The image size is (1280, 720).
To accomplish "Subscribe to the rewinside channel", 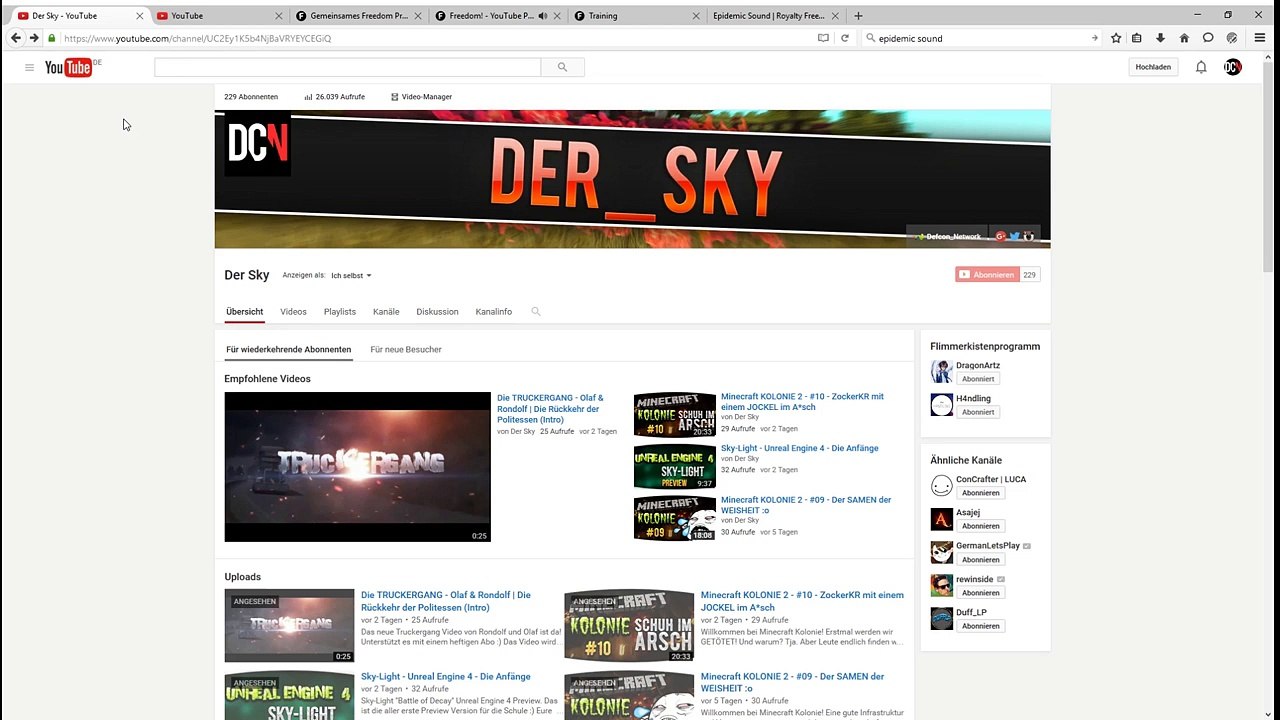I will click(981, 593).
